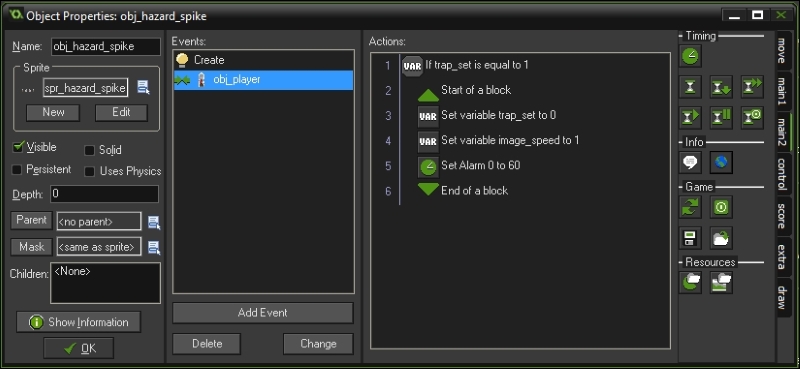Viewport: 800px width, 369px height.
Task: Click the <no parent> field
Action: pyautogui.click(x=99, y=222)
